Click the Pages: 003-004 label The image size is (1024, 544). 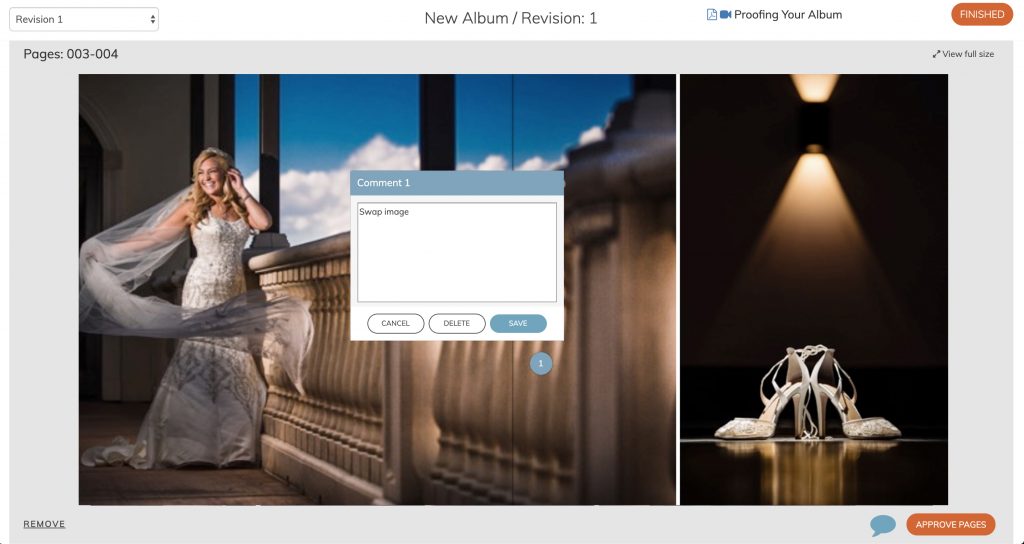click(x=71, y=54)
